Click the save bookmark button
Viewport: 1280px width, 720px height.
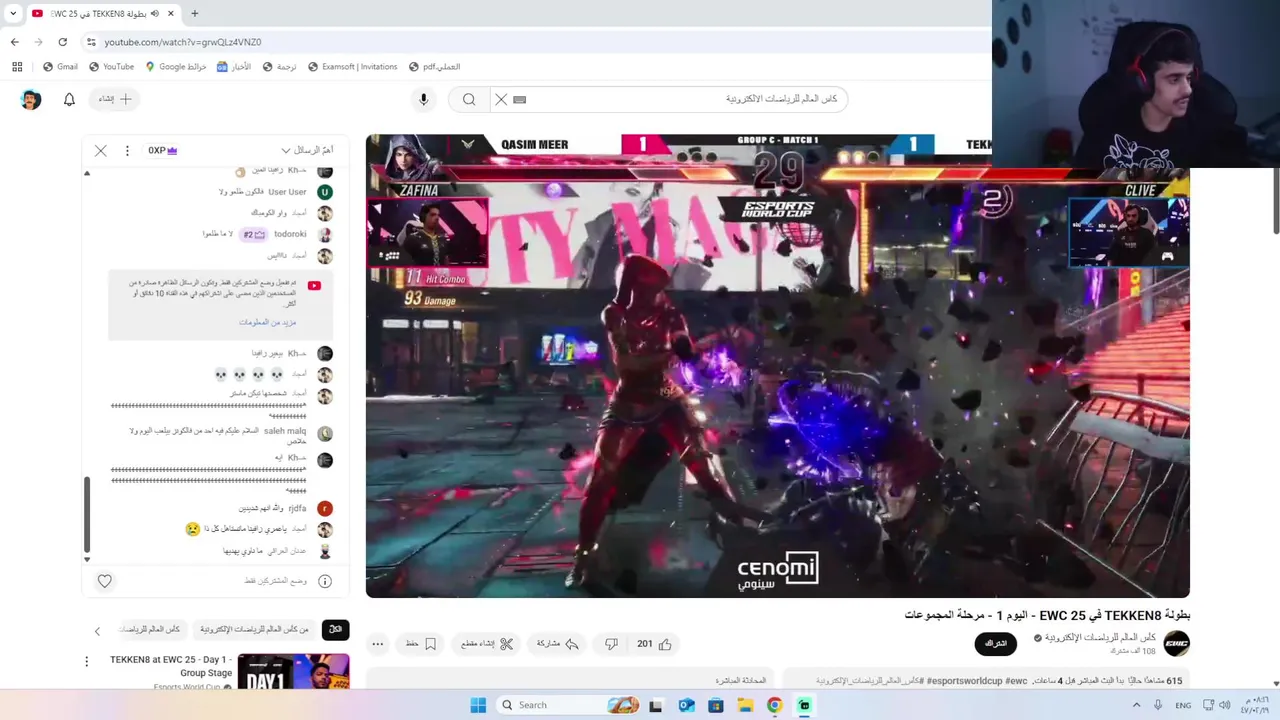(x=421, y=644)
